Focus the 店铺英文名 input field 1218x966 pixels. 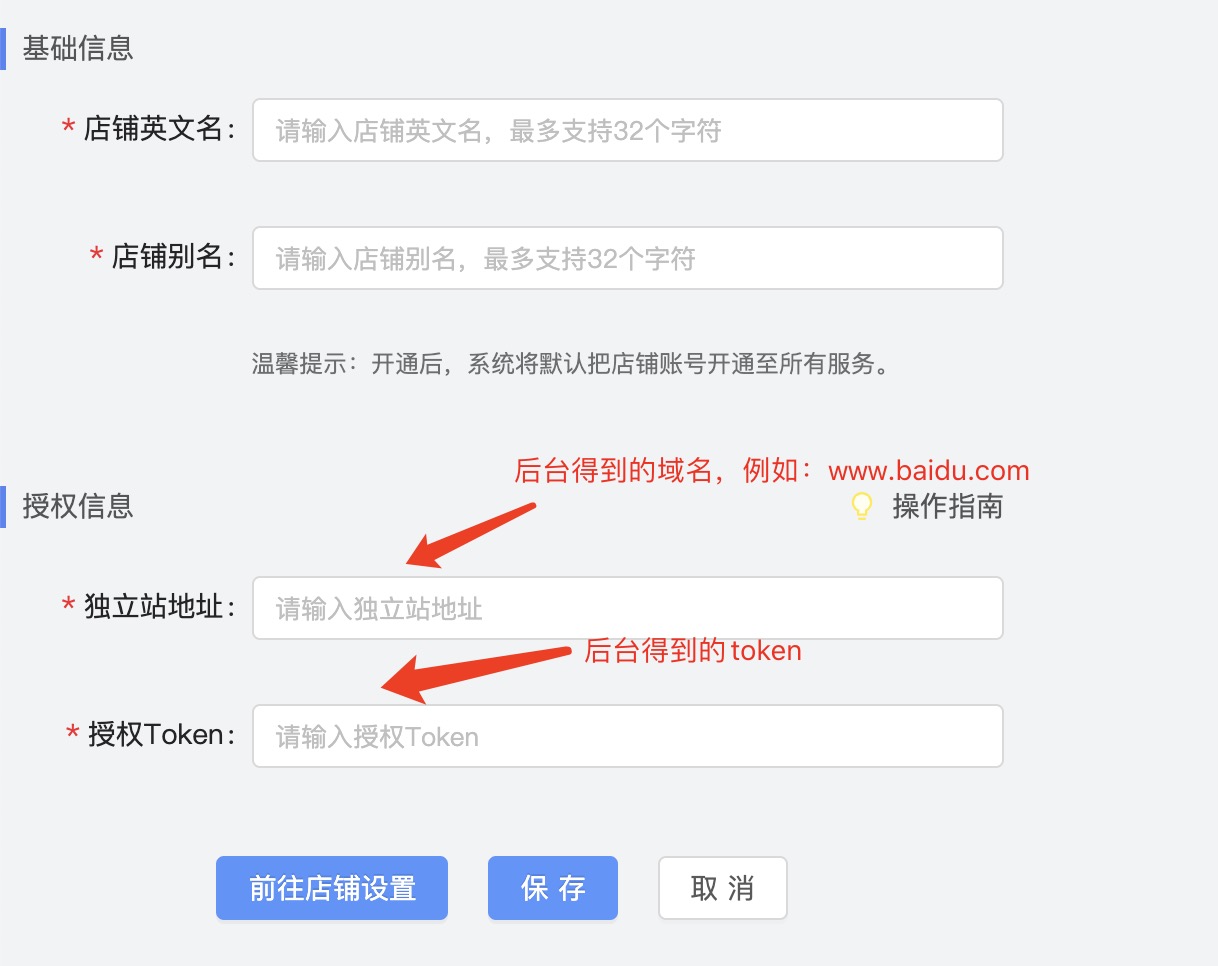pos(628,130)
